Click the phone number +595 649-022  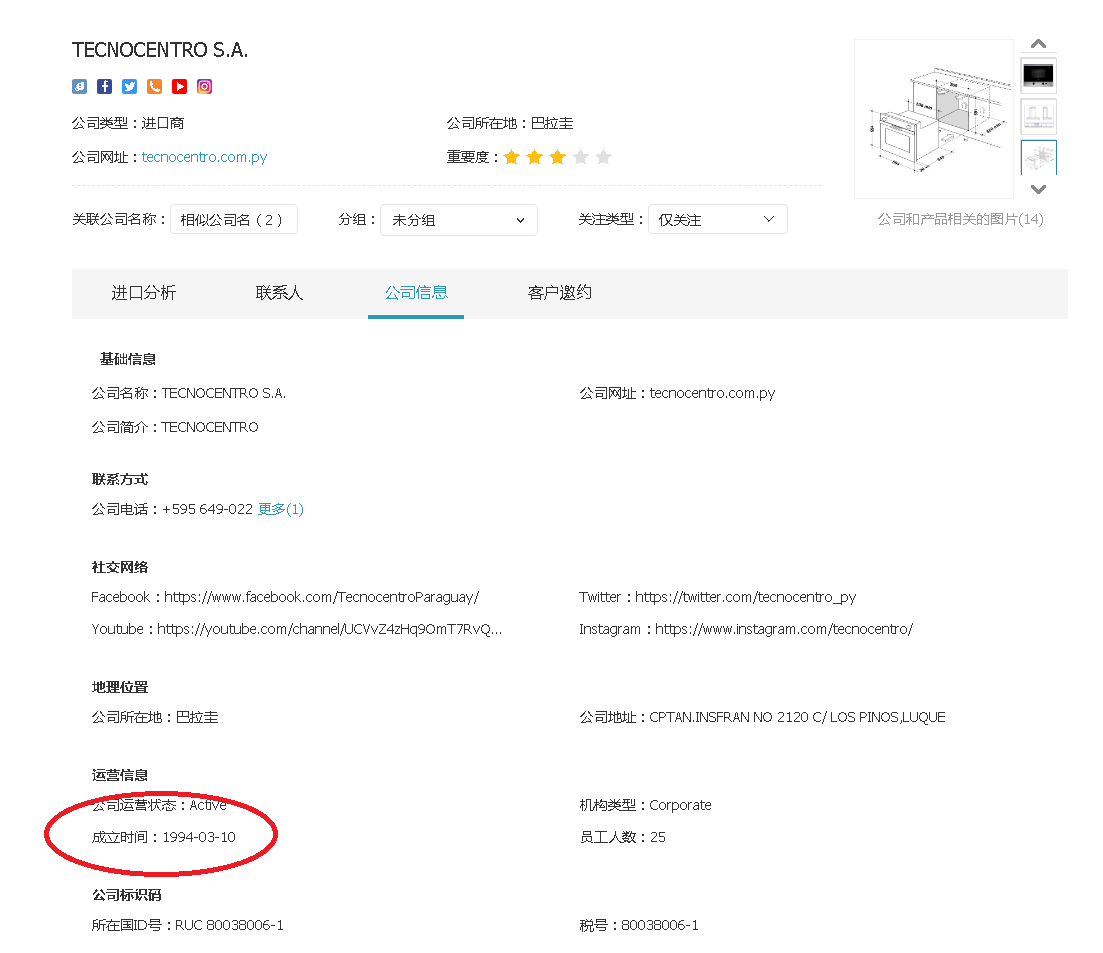pos(207,509)
